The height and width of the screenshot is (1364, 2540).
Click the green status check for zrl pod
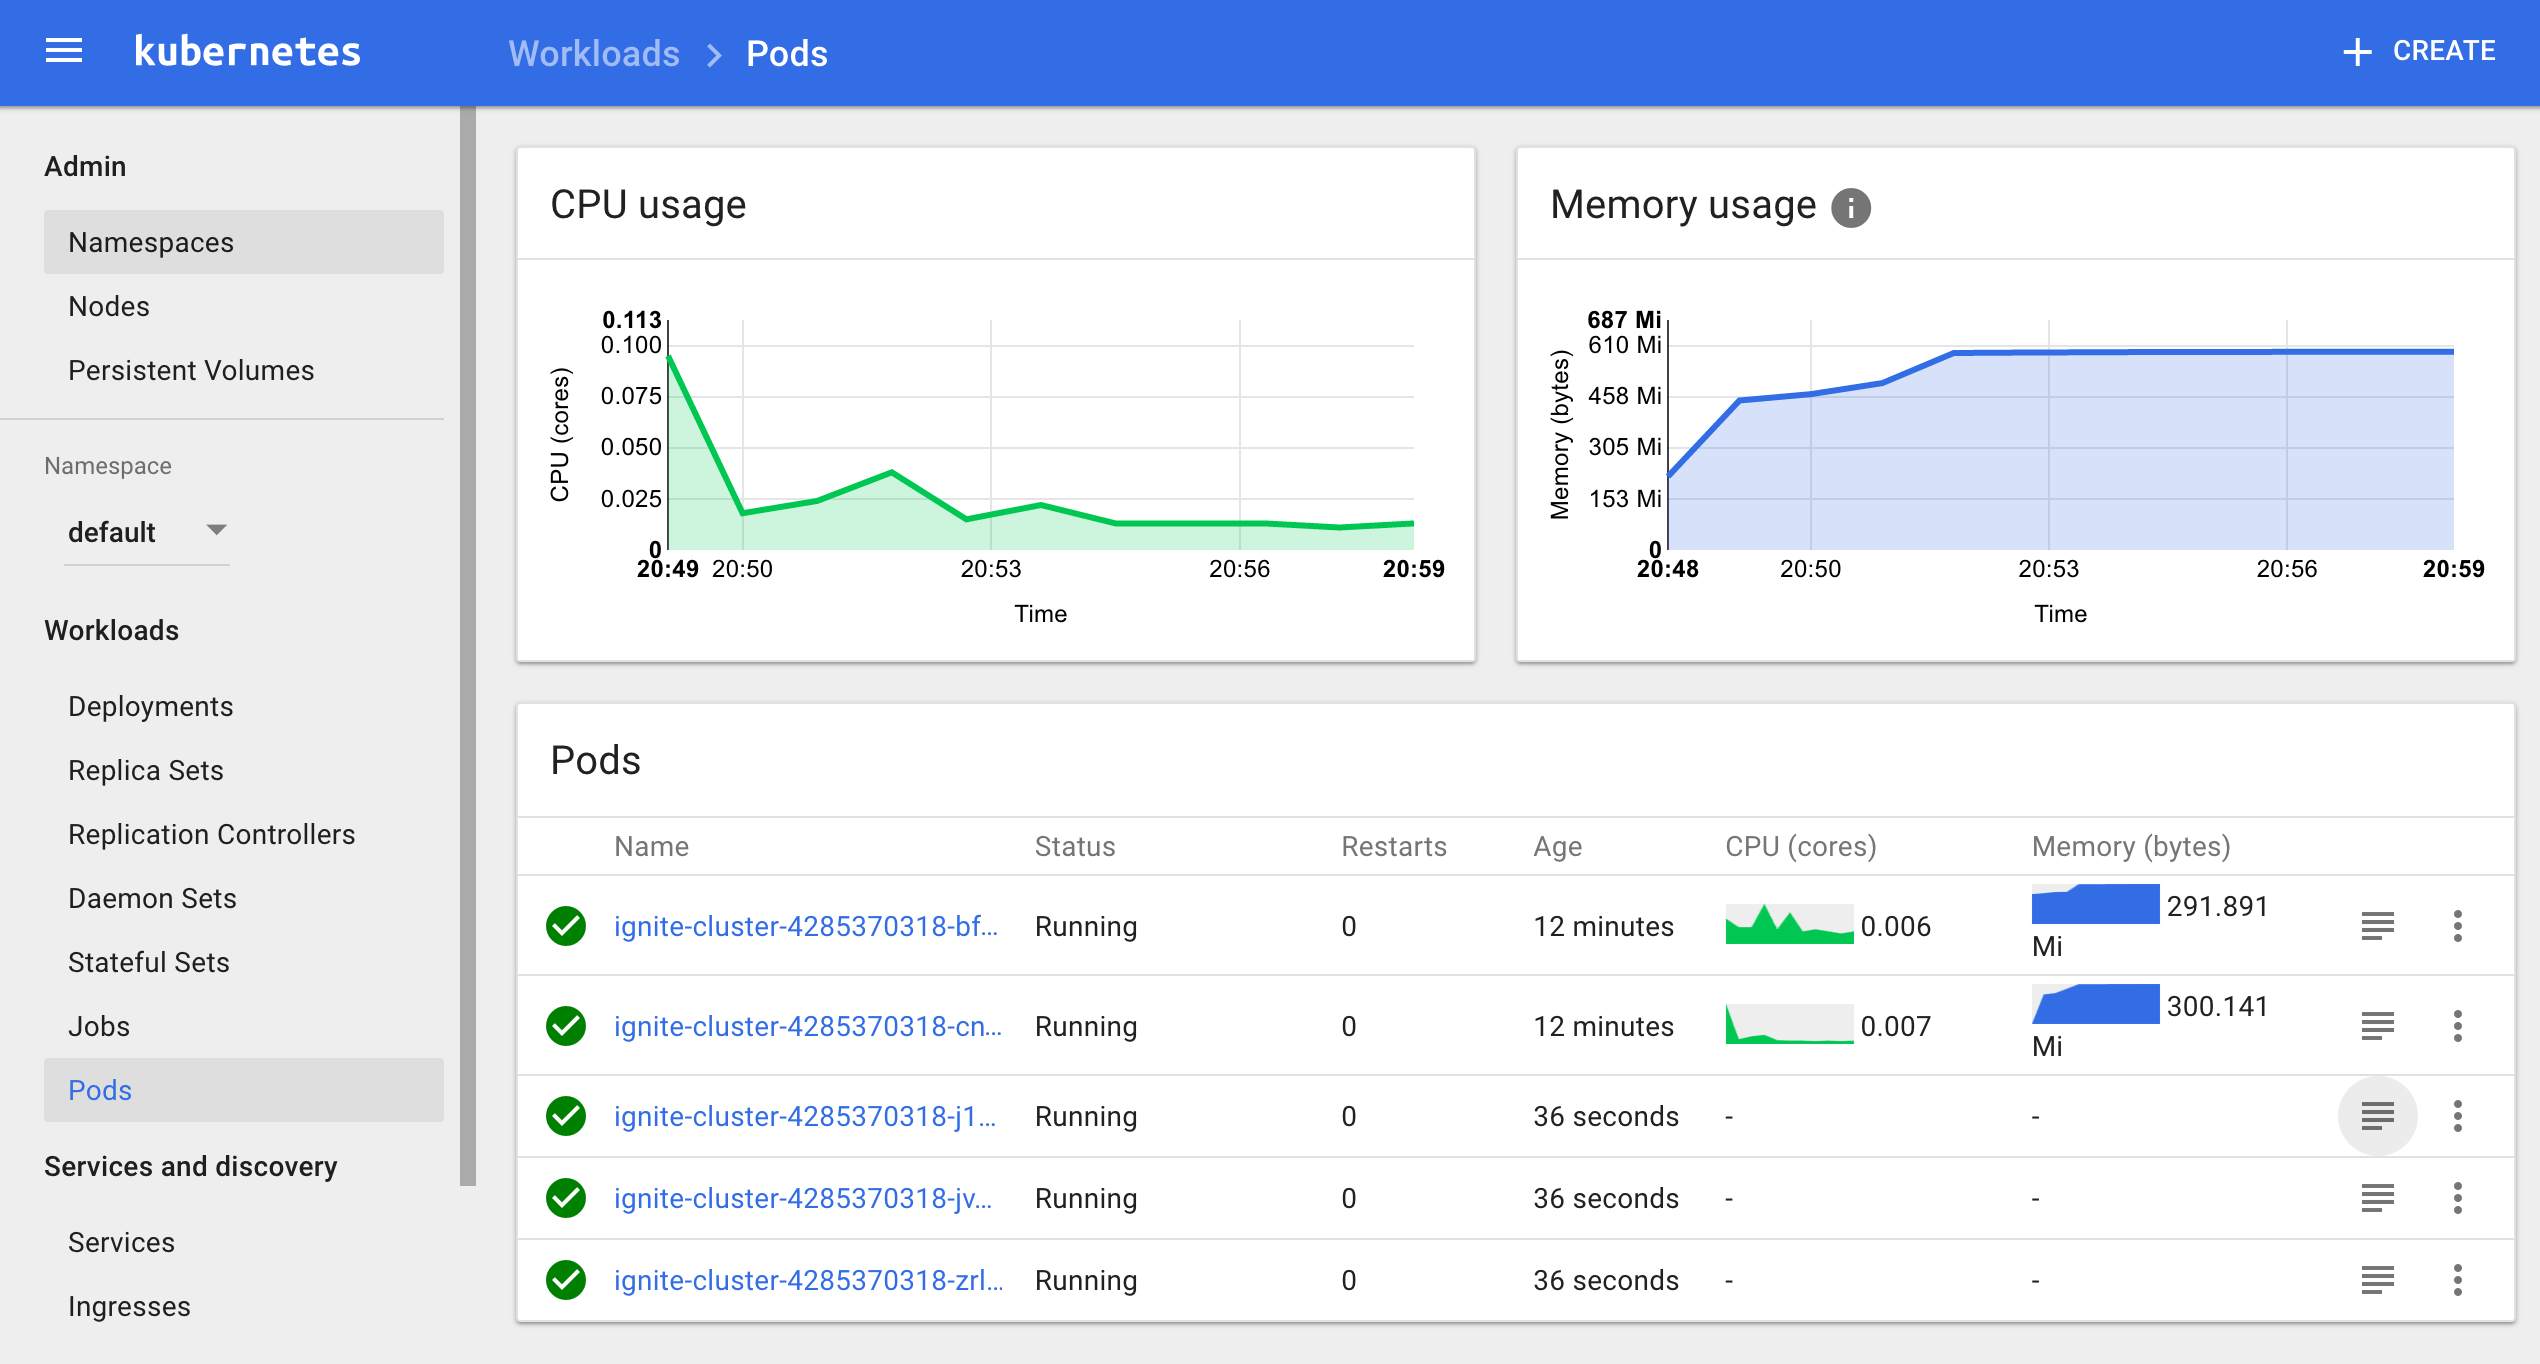[566, 1280]
